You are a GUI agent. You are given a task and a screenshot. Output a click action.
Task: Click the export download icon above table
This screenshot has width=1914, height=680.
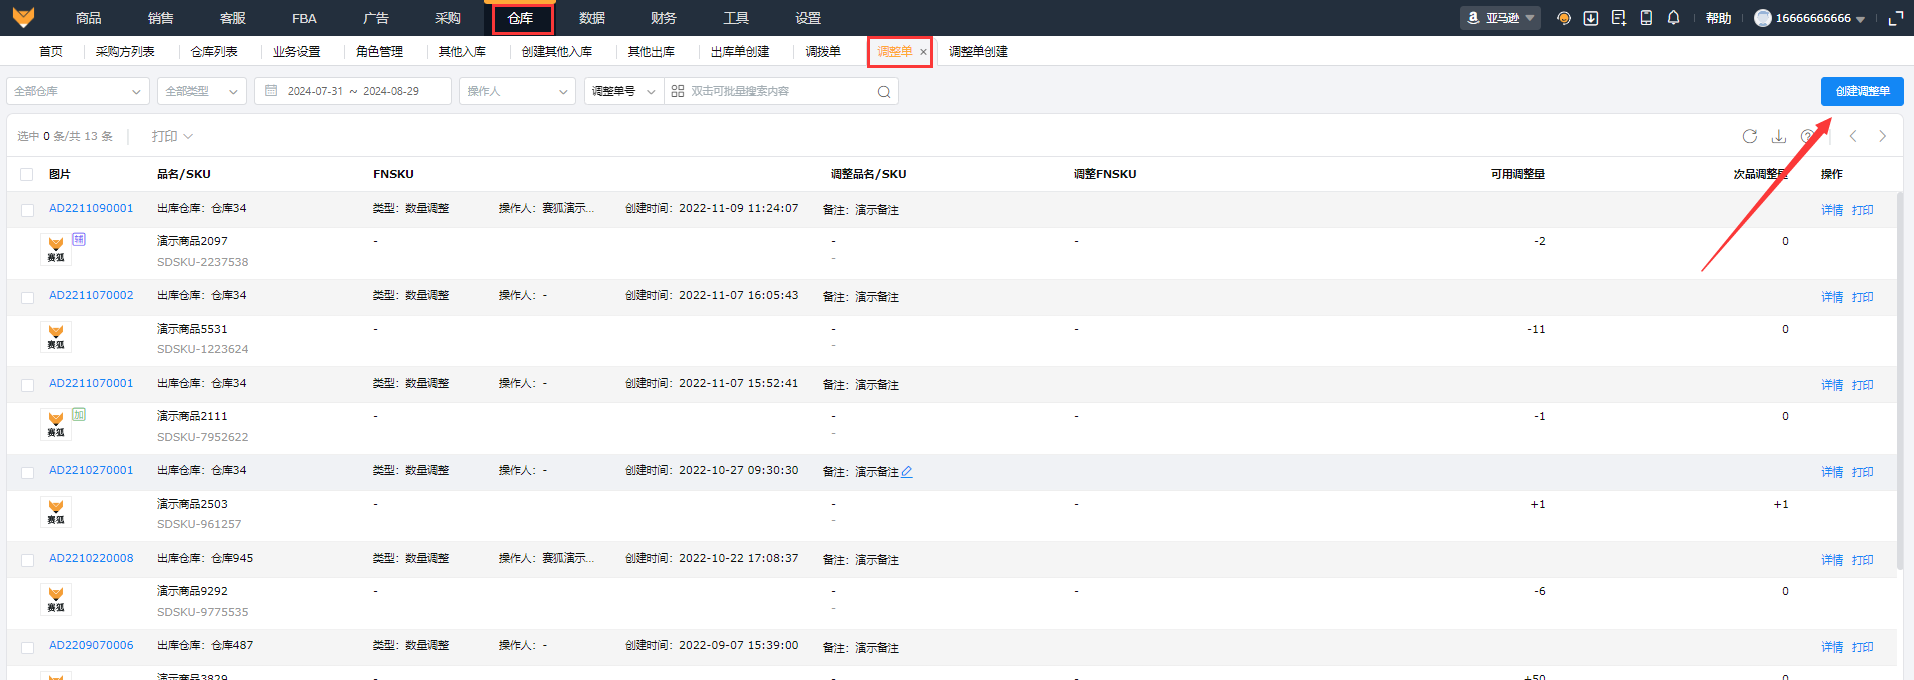(x=1779, y=136)
